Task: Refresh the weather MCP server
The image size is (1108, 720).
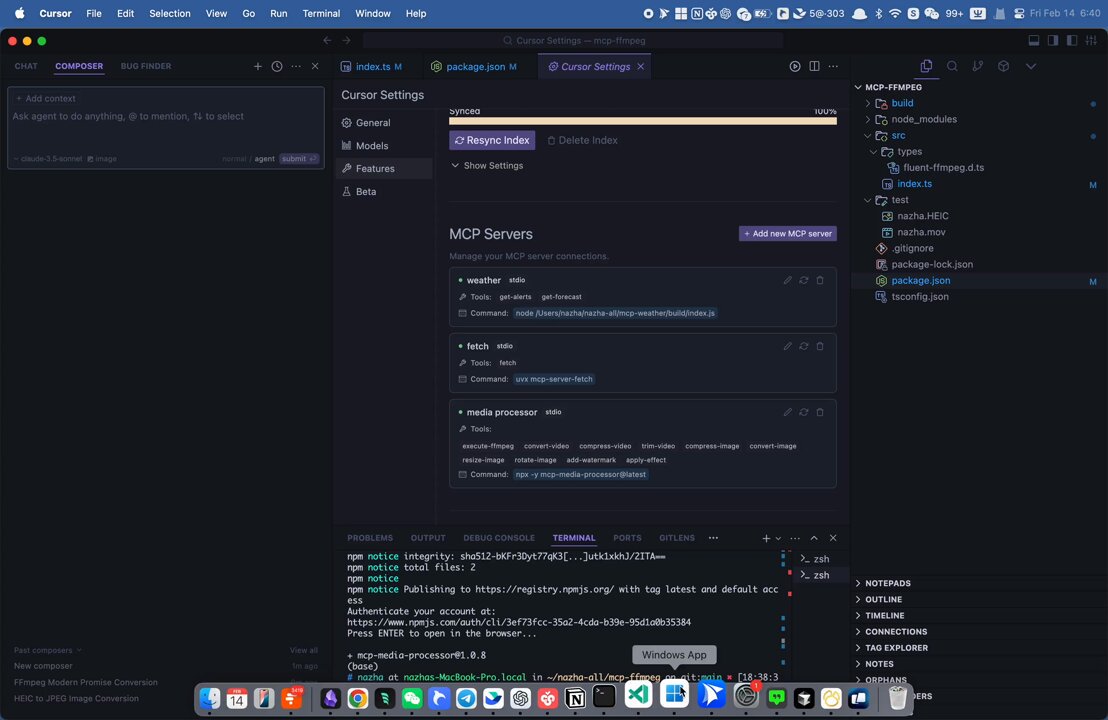Action: (803, 281)
